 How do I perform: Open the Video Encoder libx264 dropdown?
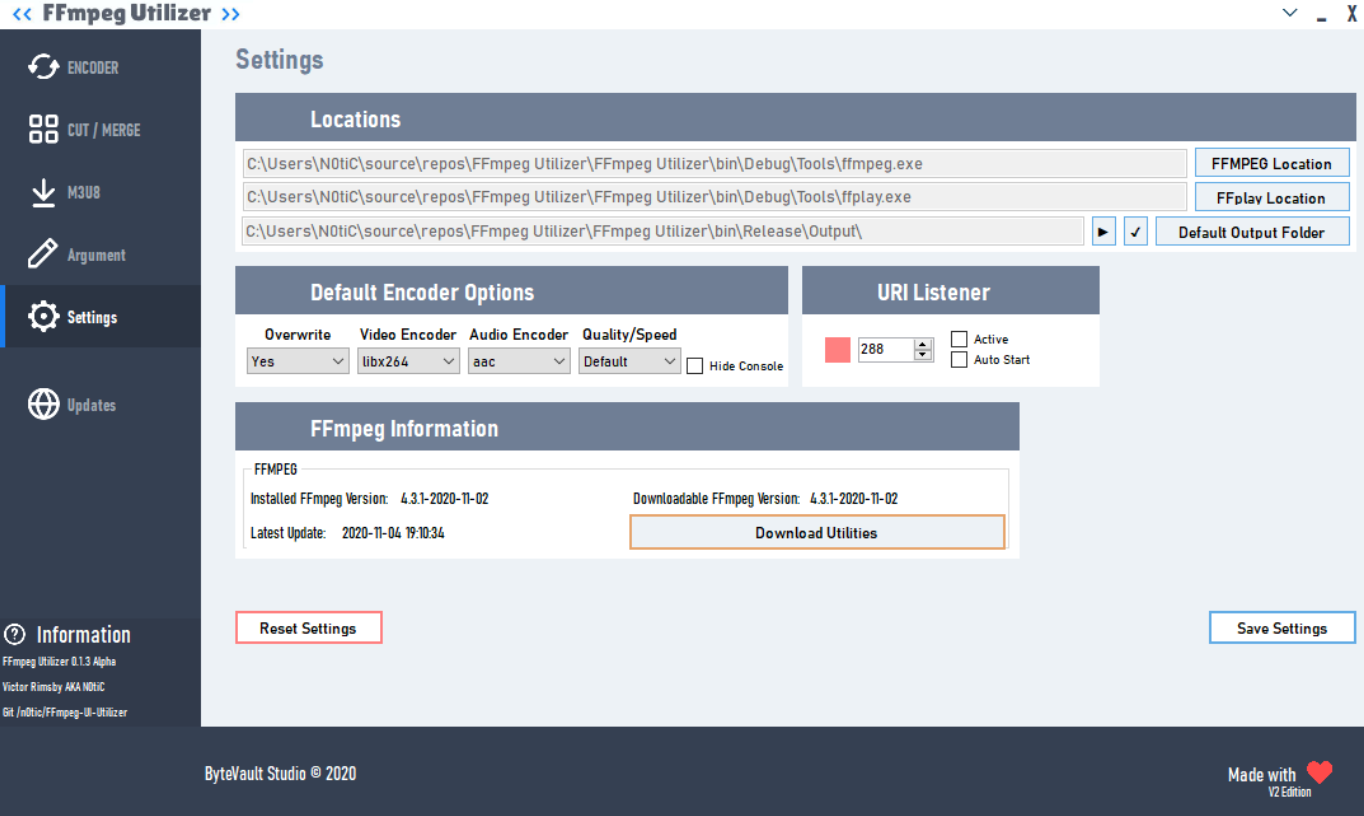point(409,361)
